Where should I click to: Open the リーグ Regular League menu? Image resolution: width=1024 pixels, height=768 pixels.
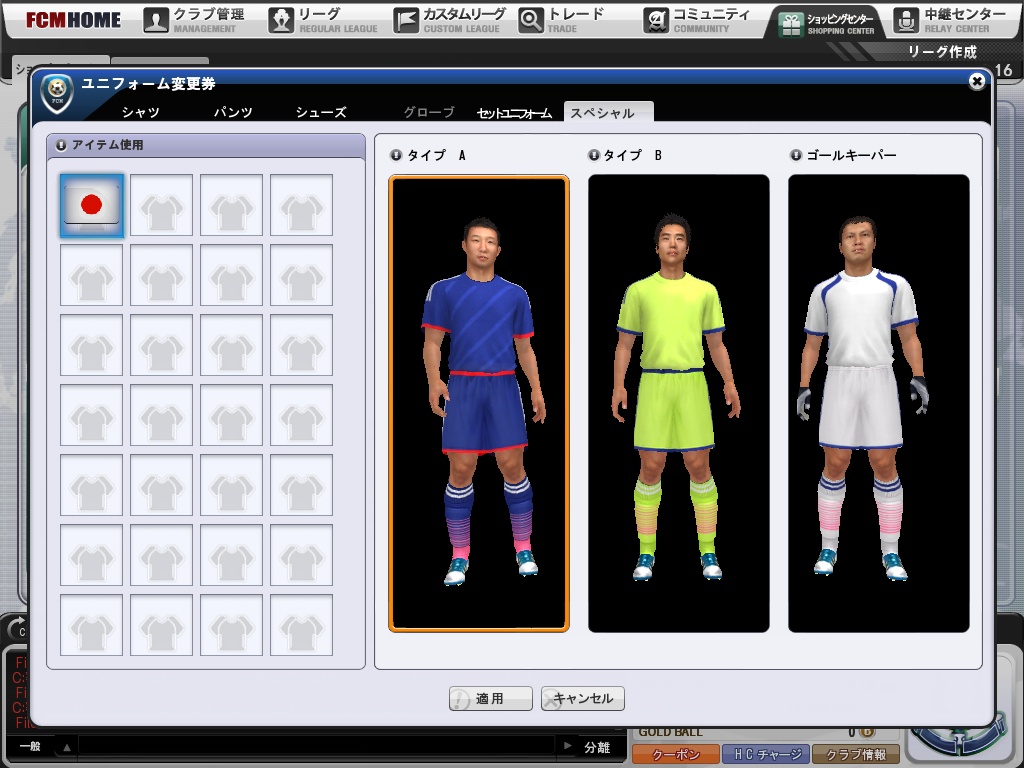point(323,20)
